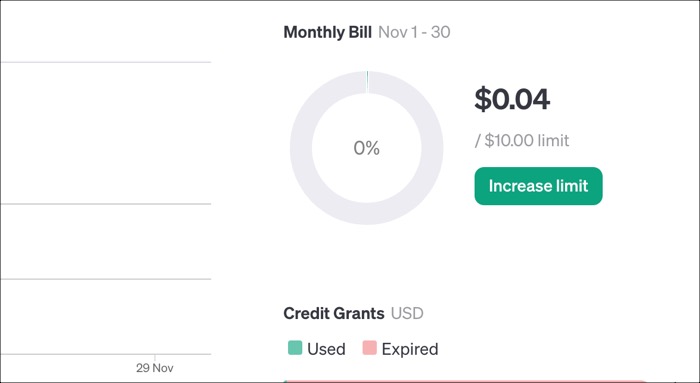
Task: Click the pink credit bar at the bottom
Action: tap(464, 381)
